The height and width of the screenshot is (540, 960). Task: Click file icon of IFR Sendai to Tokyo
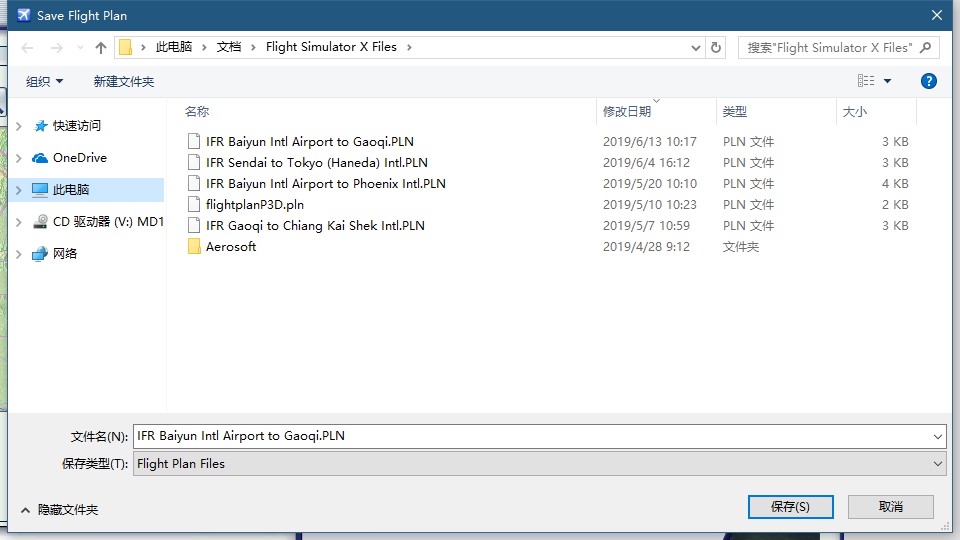[x=194, y=162]
